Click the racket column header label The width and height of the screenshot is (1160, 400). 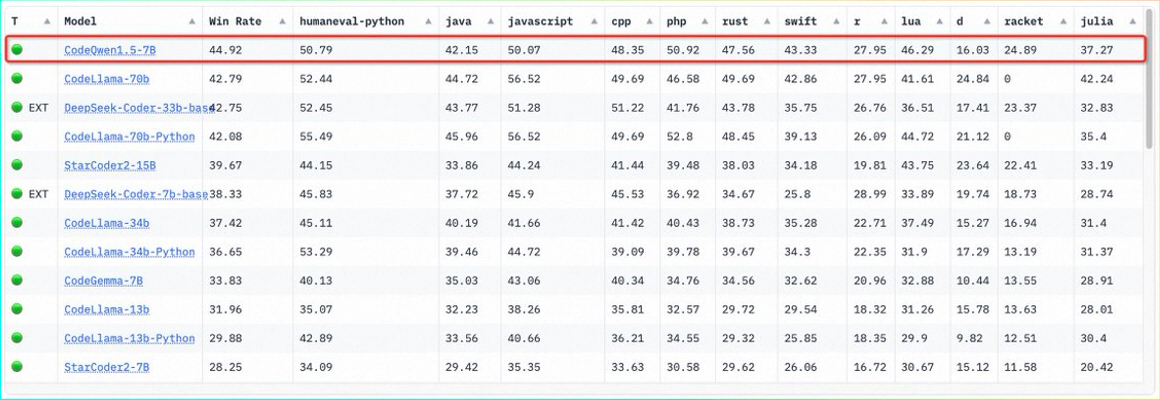(1024, 21)
